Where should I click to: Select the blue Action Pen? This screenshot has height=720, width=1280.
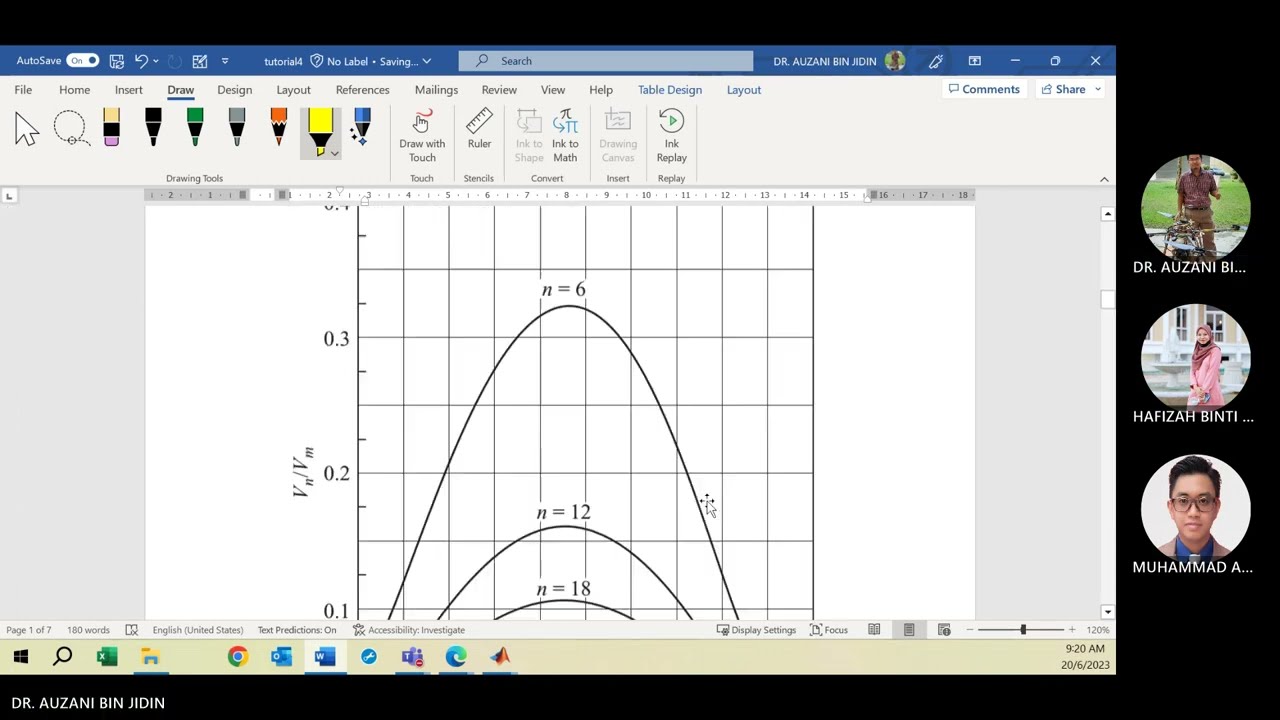tap(362, 129)
